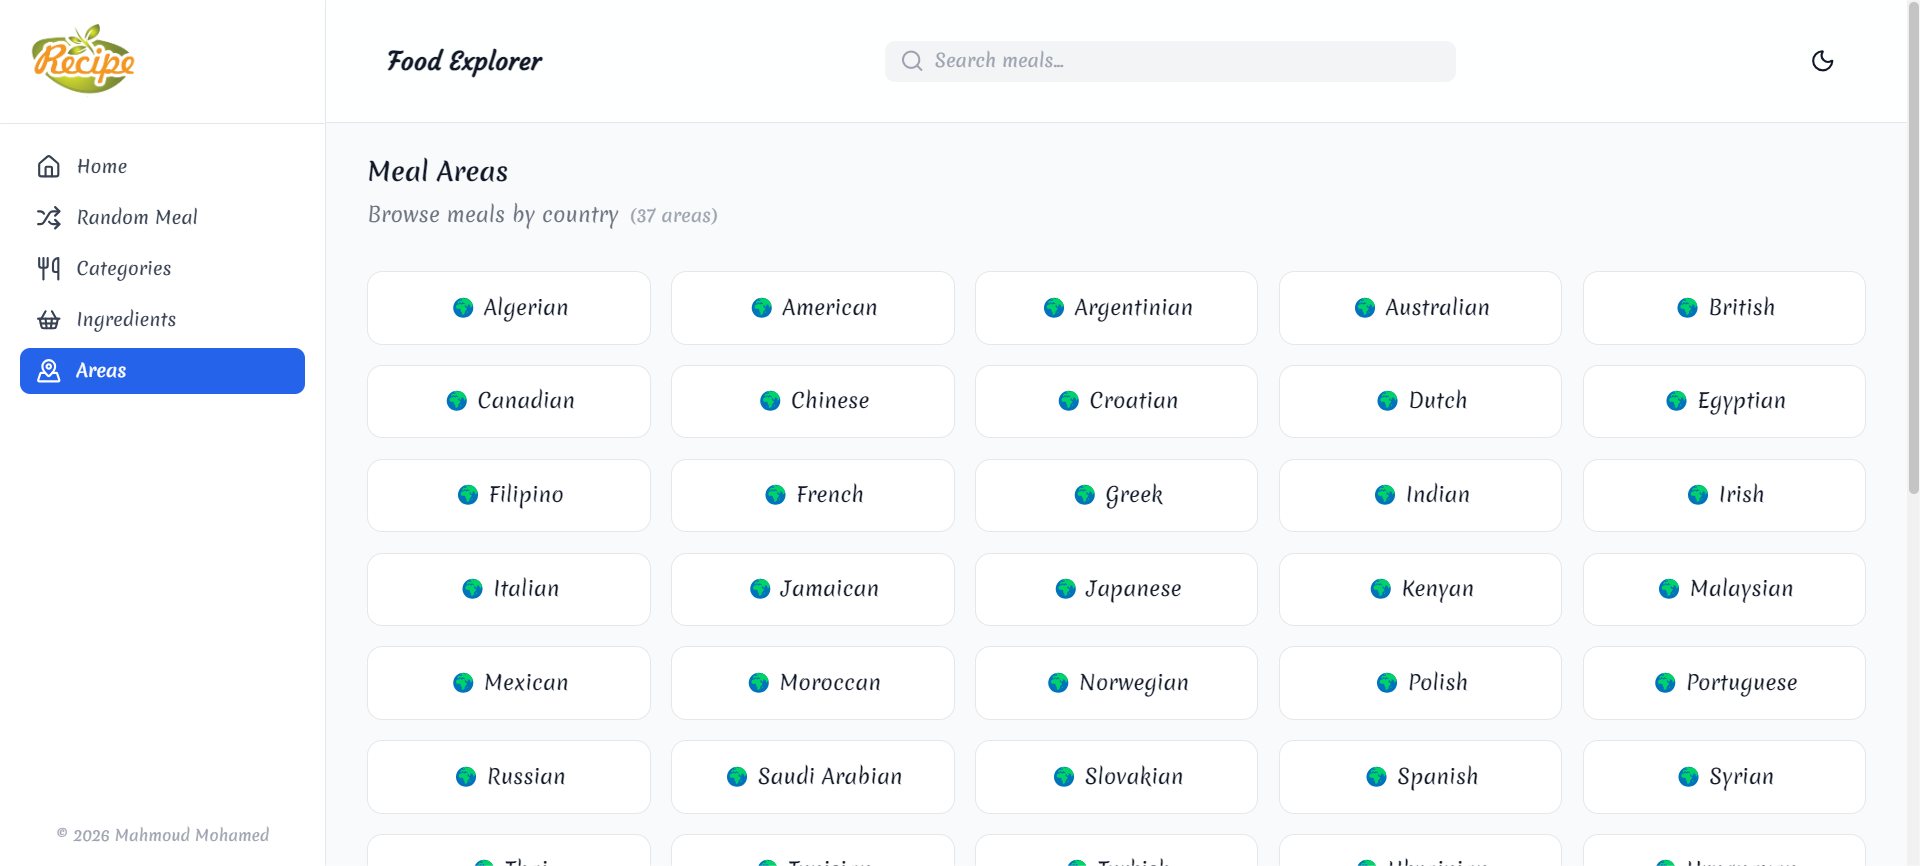Viewport: 1920px width, 866px height.
Task: Click the globe icon on Algerian card
Action: (463, 308)
